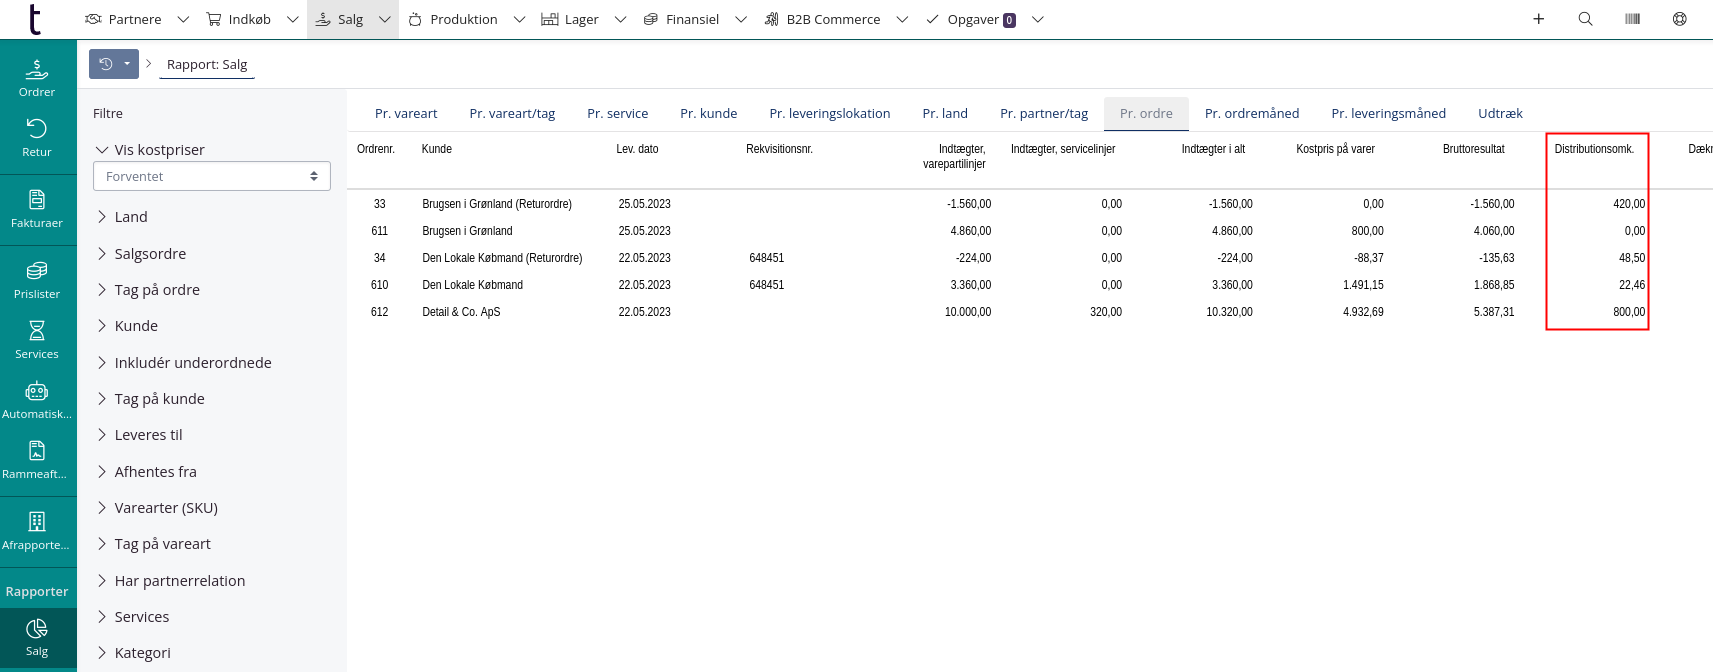
Task: Switch to the Udtræk tab
Action: pyautogui.click(x=1499, y=114)
